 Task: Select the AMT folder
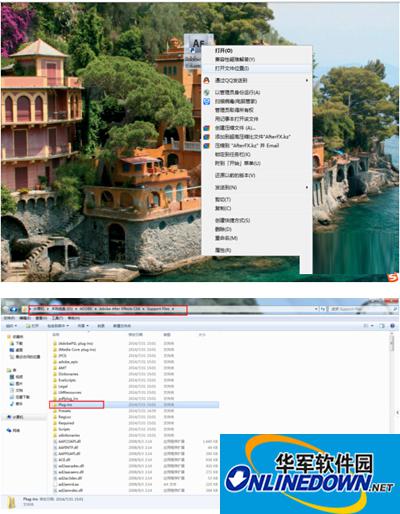point(60,368)
